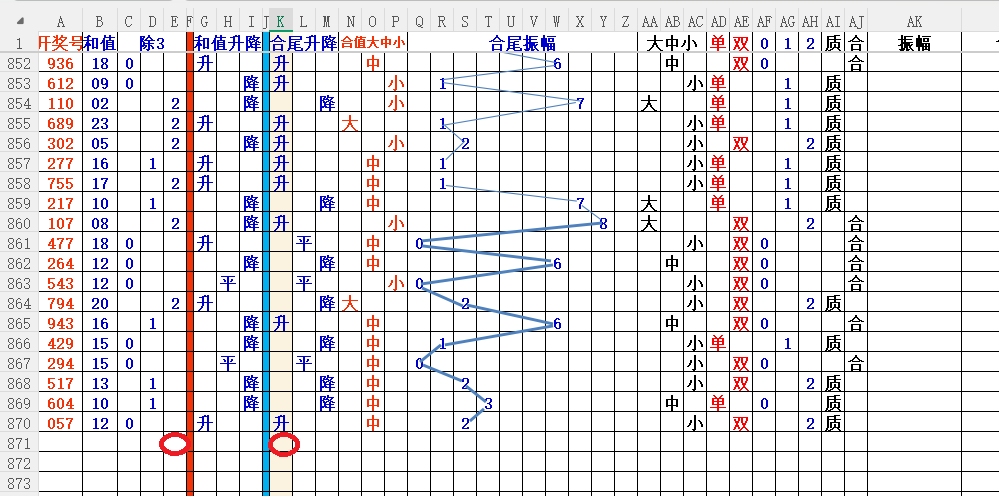Select the cell with number 943
The width and height of the screenshot is (999, 496).
(61, 323)
